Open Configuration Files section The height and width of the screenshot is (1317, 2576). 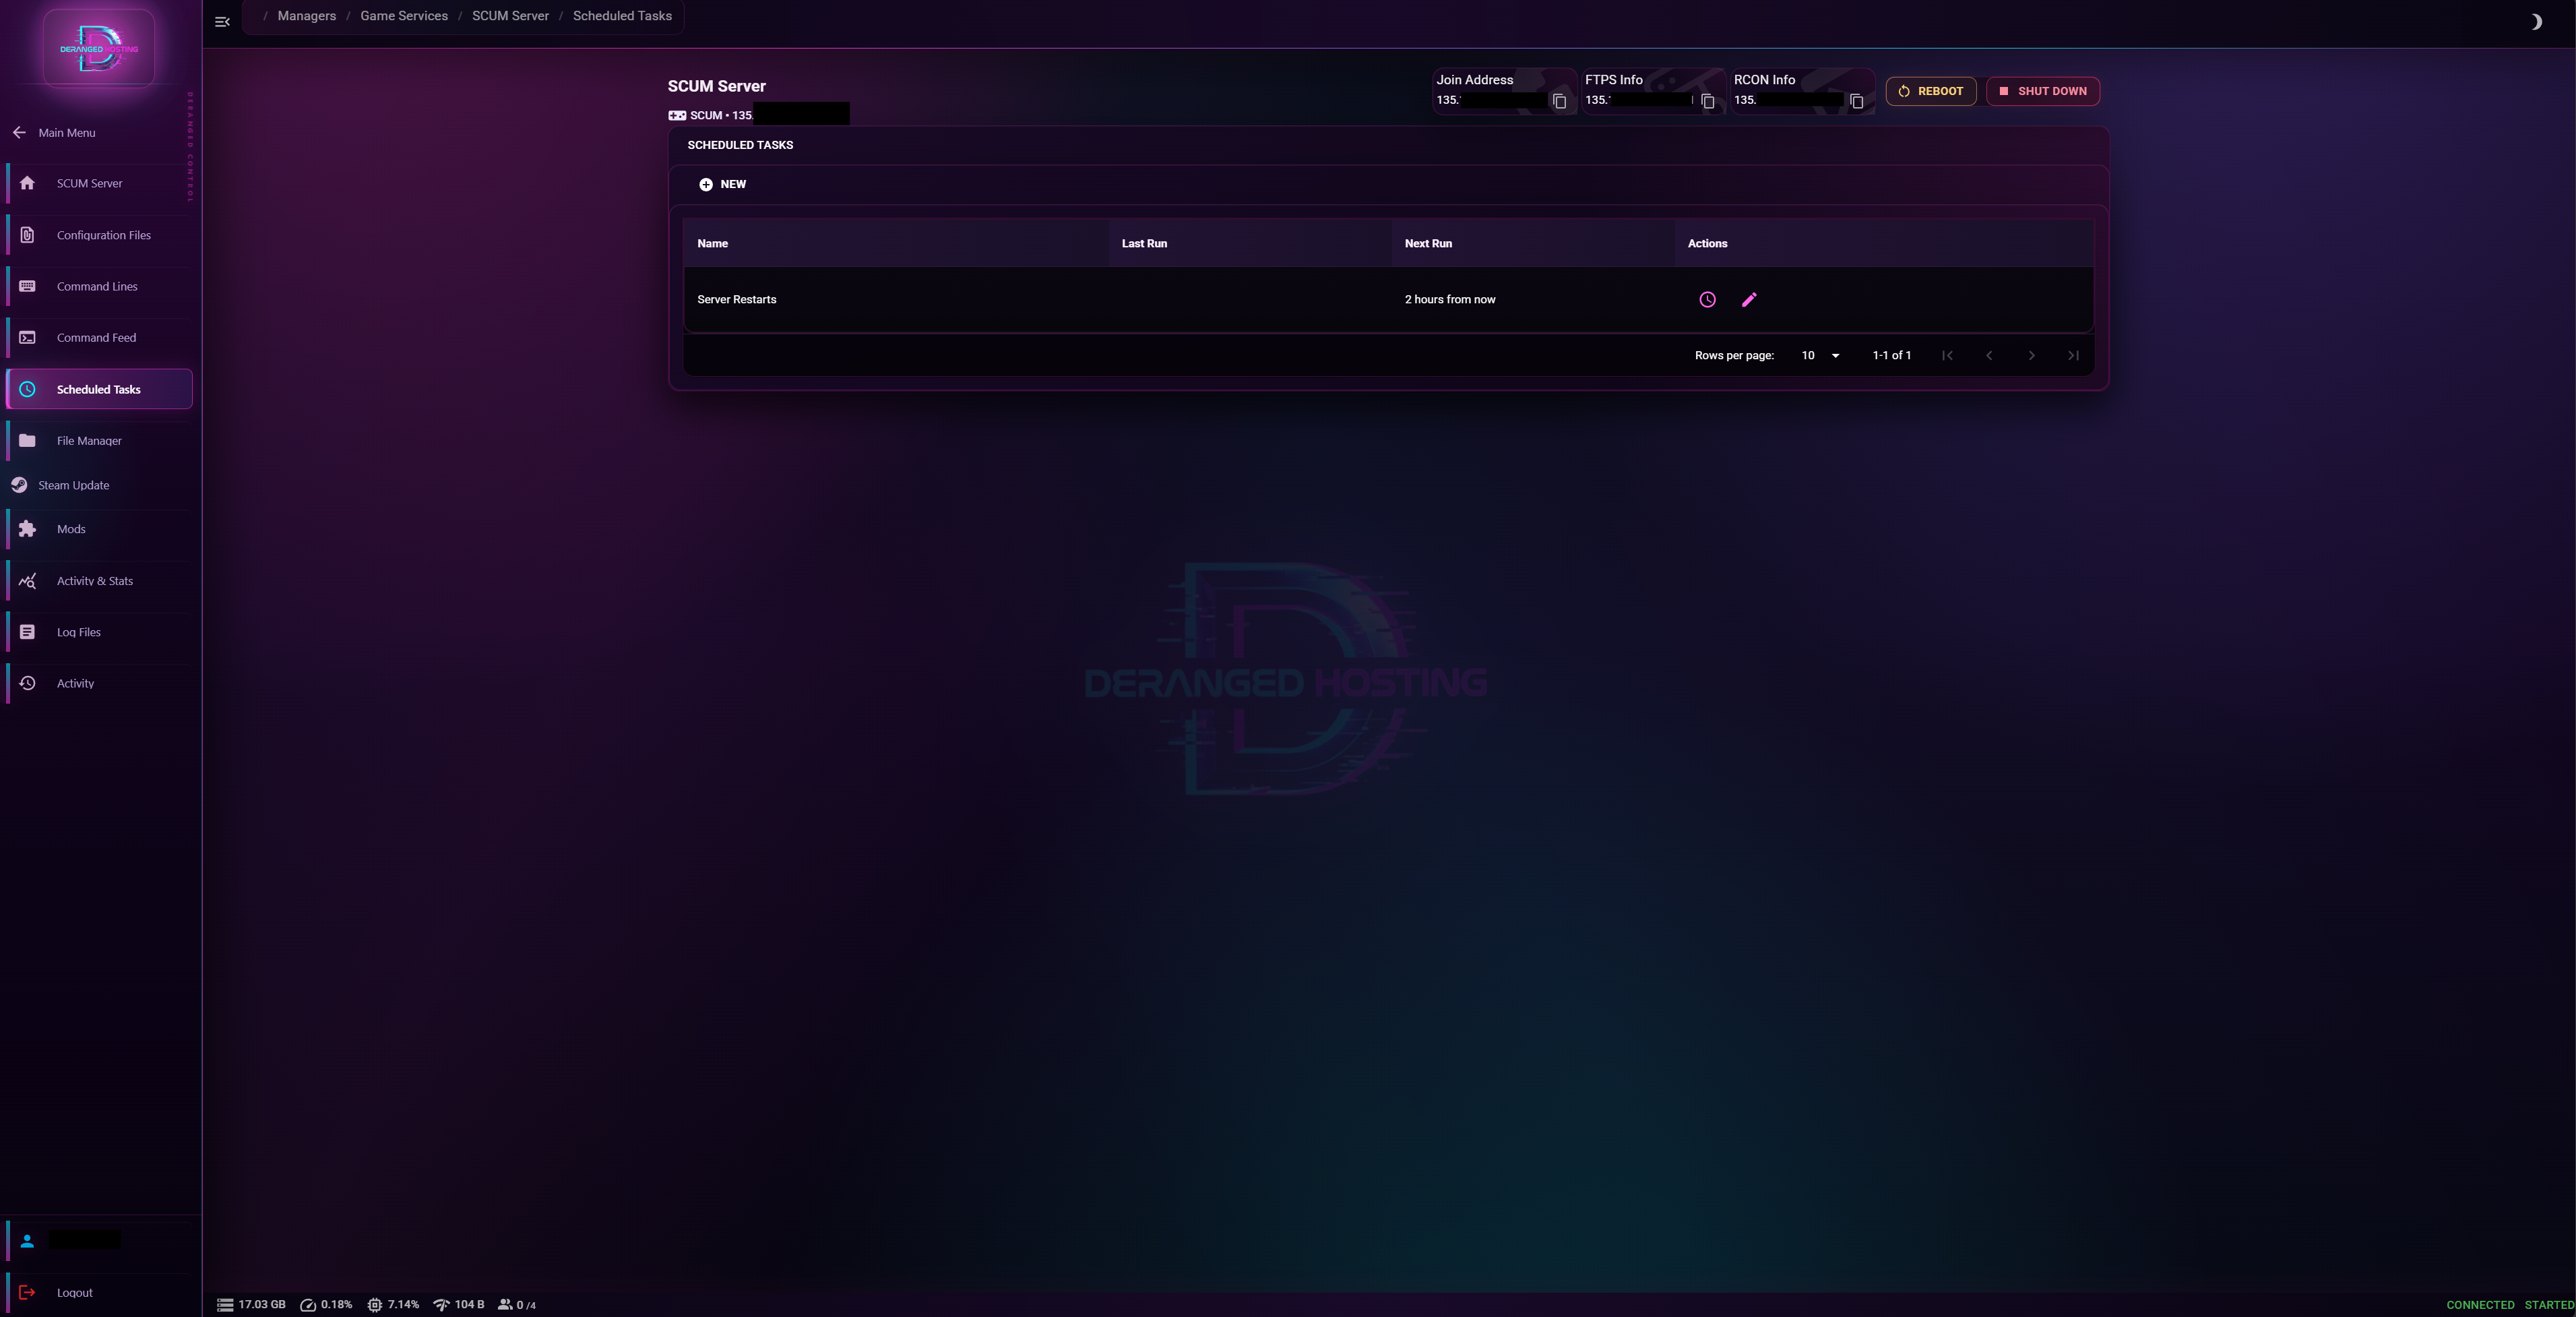click(99, 236)
